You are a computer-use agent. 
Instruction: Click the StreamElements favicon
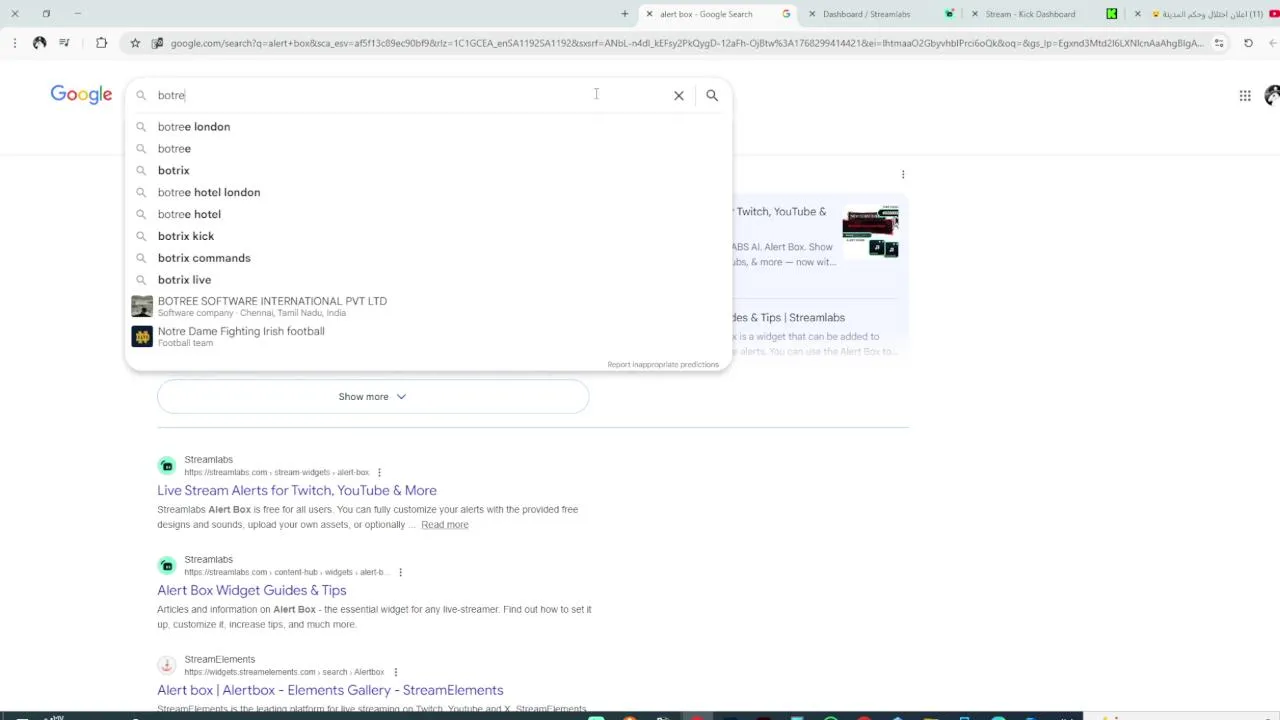[167, 665]
